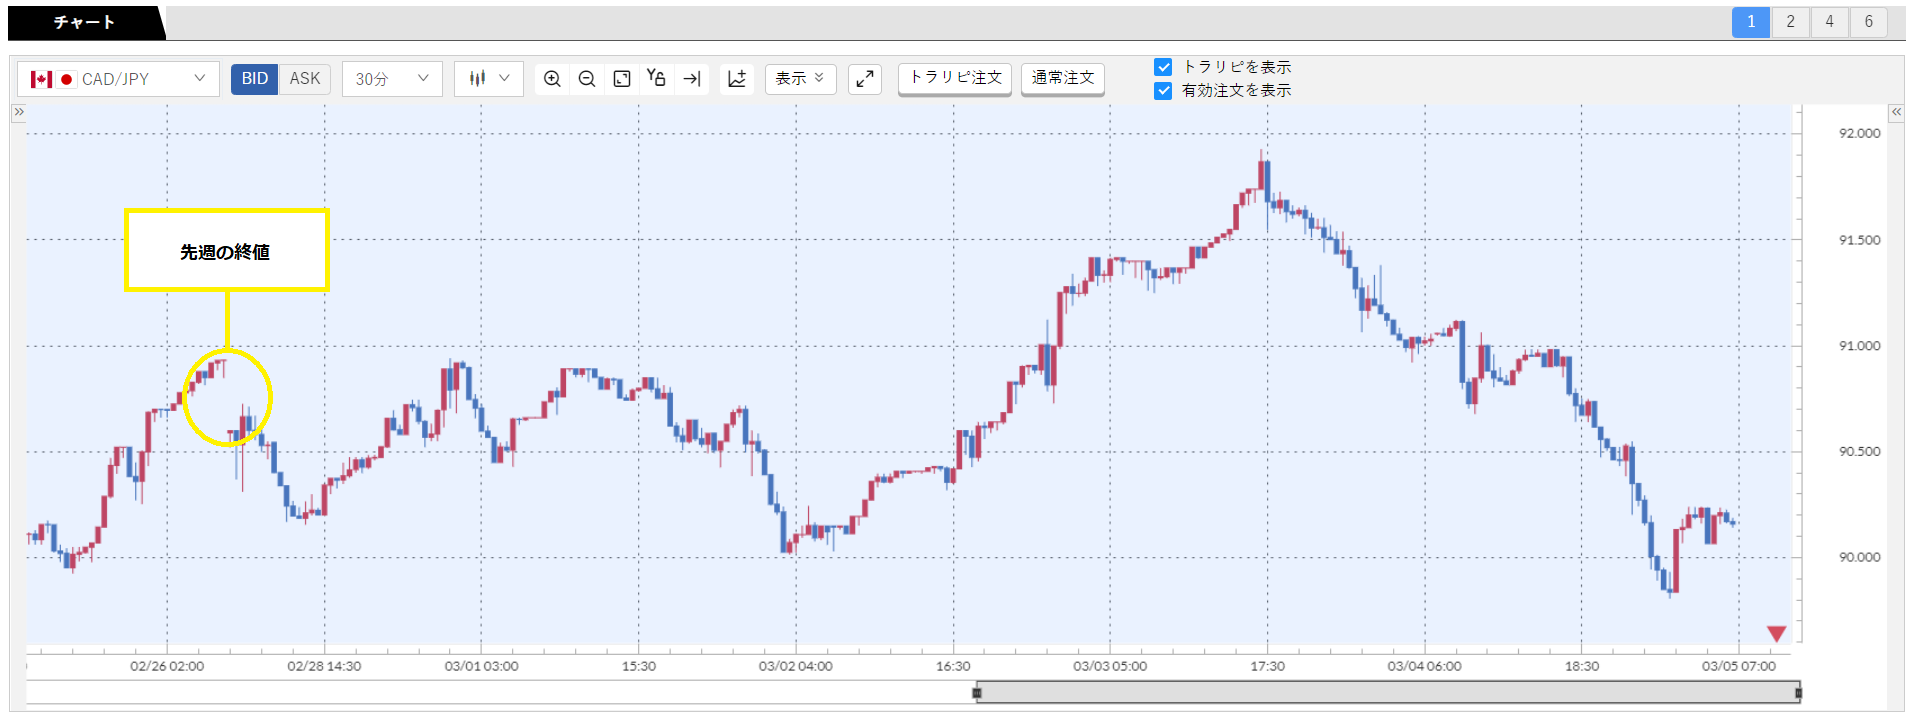
Task: Click the トラリピ注文 button
Action: coord(955,78)
